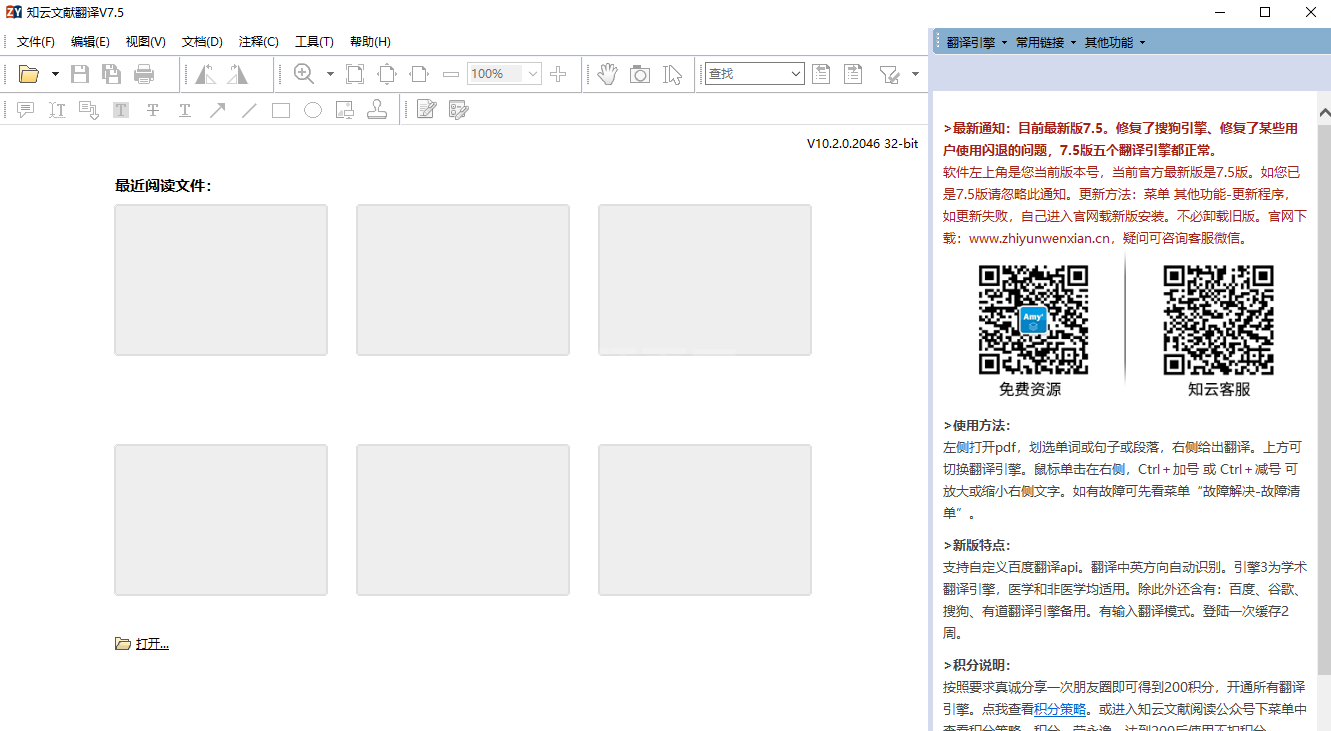
Task: Select the Snapshot camera tool
Action: 640,74
